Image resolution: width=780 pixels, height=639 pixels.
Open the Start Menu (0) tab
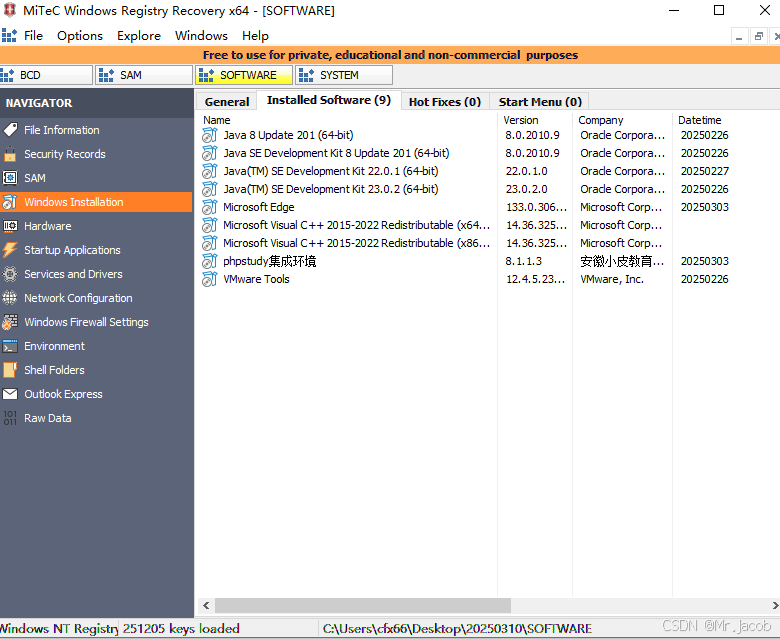540,102
